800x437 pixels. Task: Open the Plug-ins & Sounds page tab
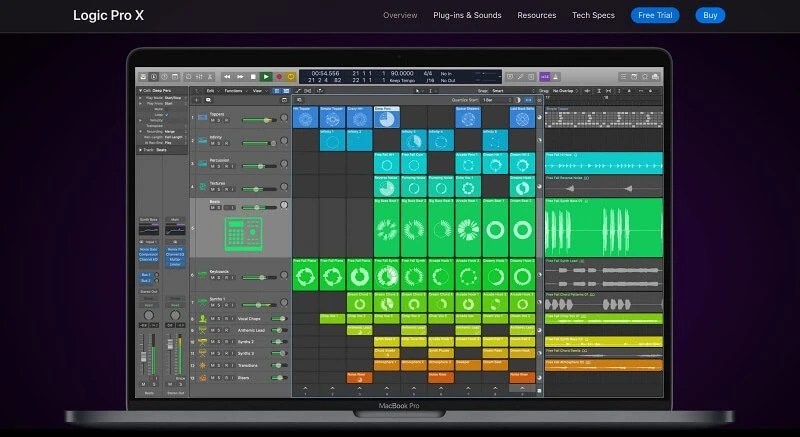(x=467, y=15)
